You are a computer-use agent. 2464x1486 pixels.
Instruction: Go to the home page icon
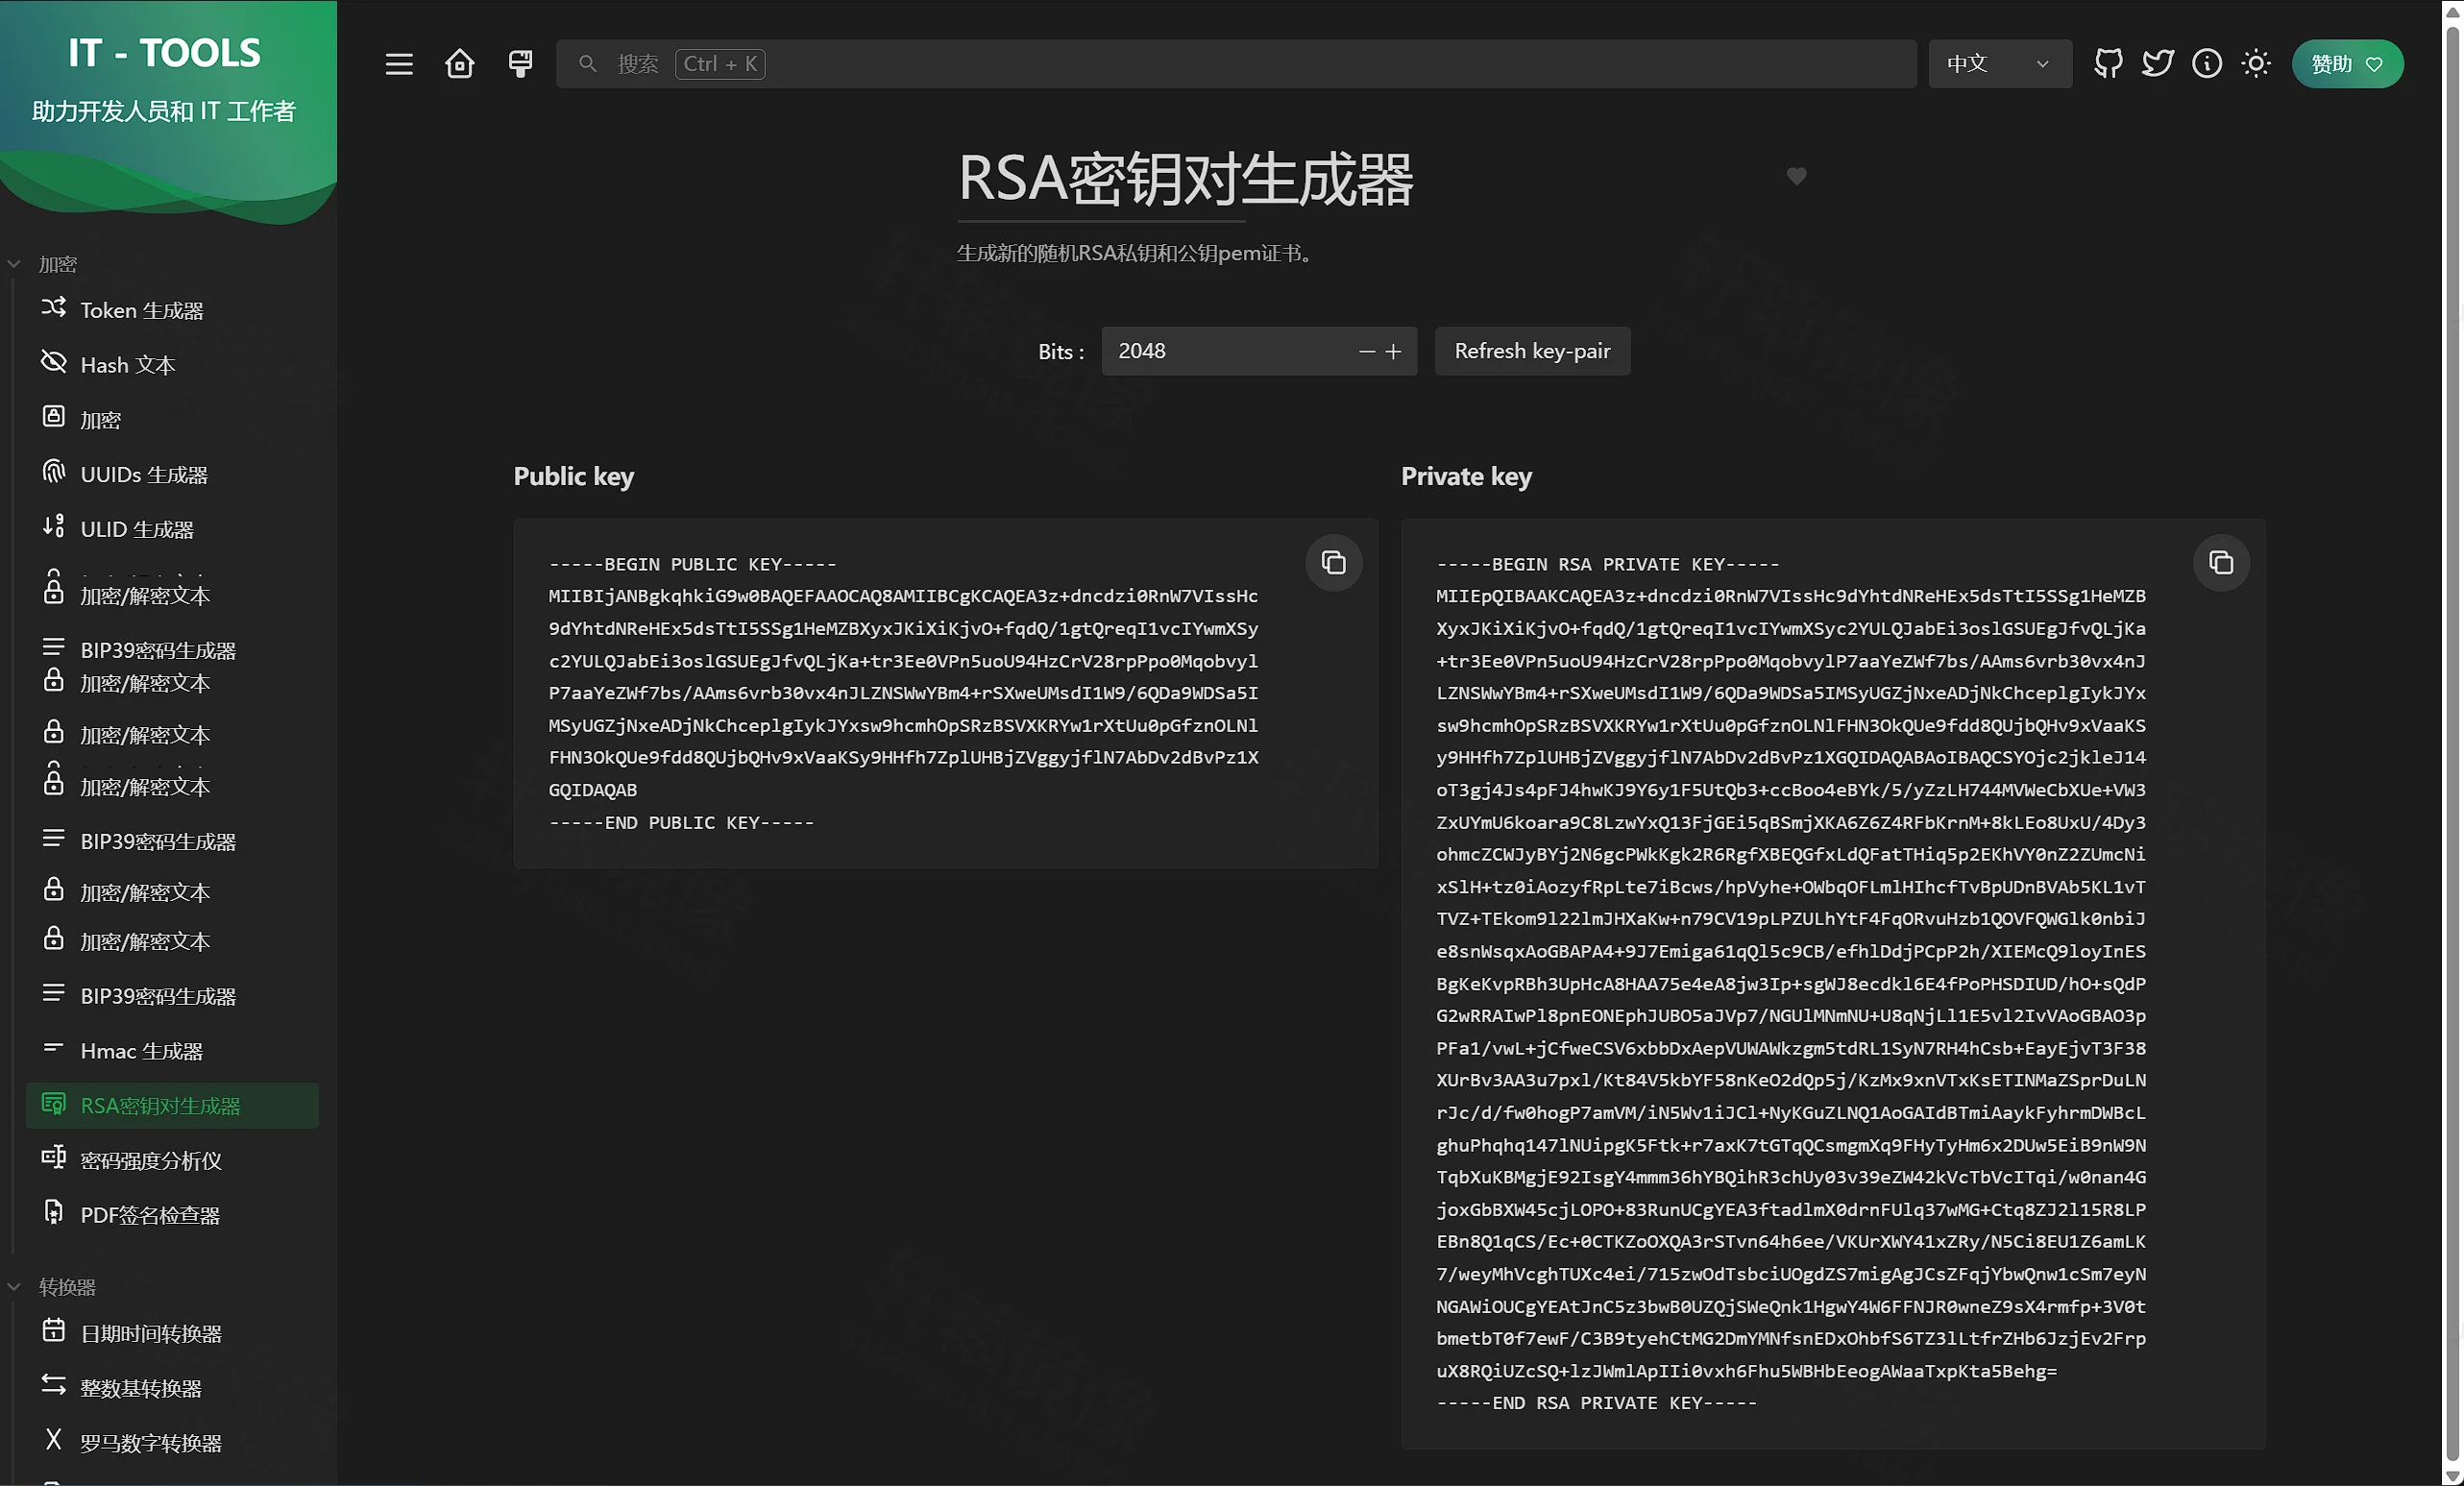pyautogui.click(x=460, y=64)
